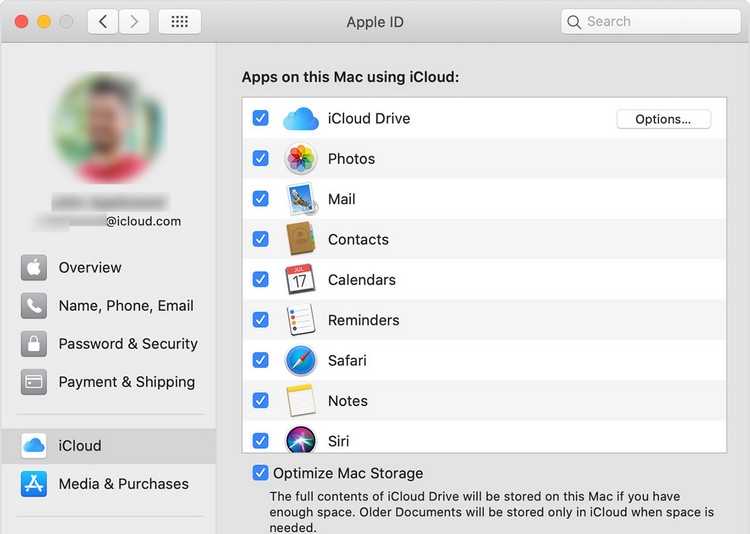The image size is (750, 534).
Task: Disable Calendars syncing checkbox
Action: coord(260,279)
